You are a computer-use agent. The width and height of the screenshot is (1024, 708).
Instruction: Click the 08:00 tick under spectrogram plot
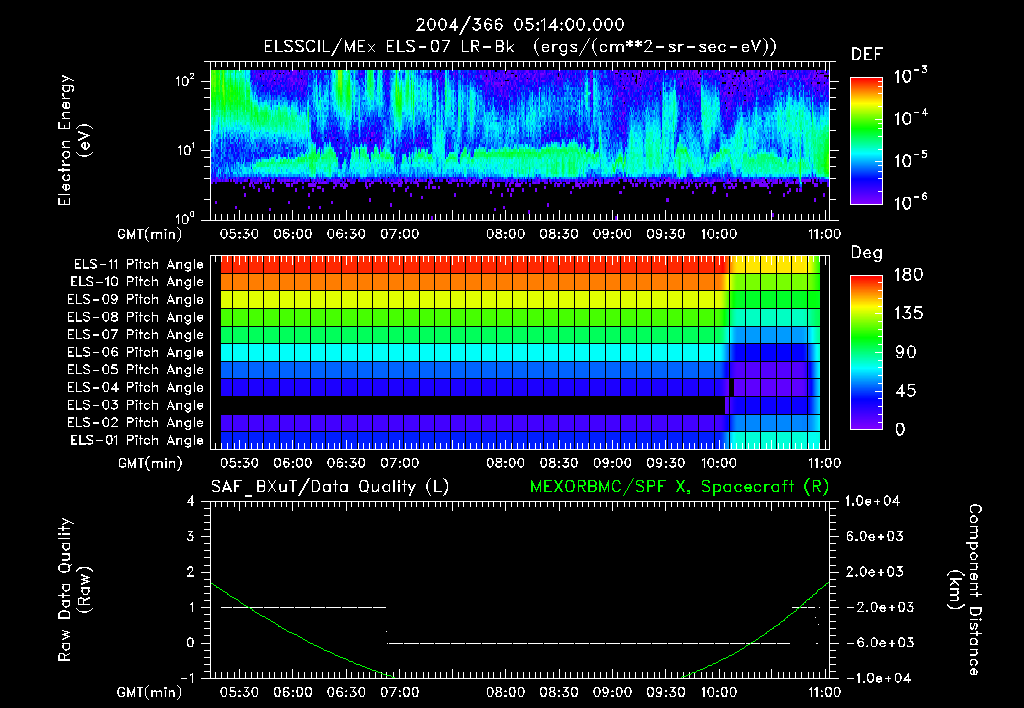[505, 234]
